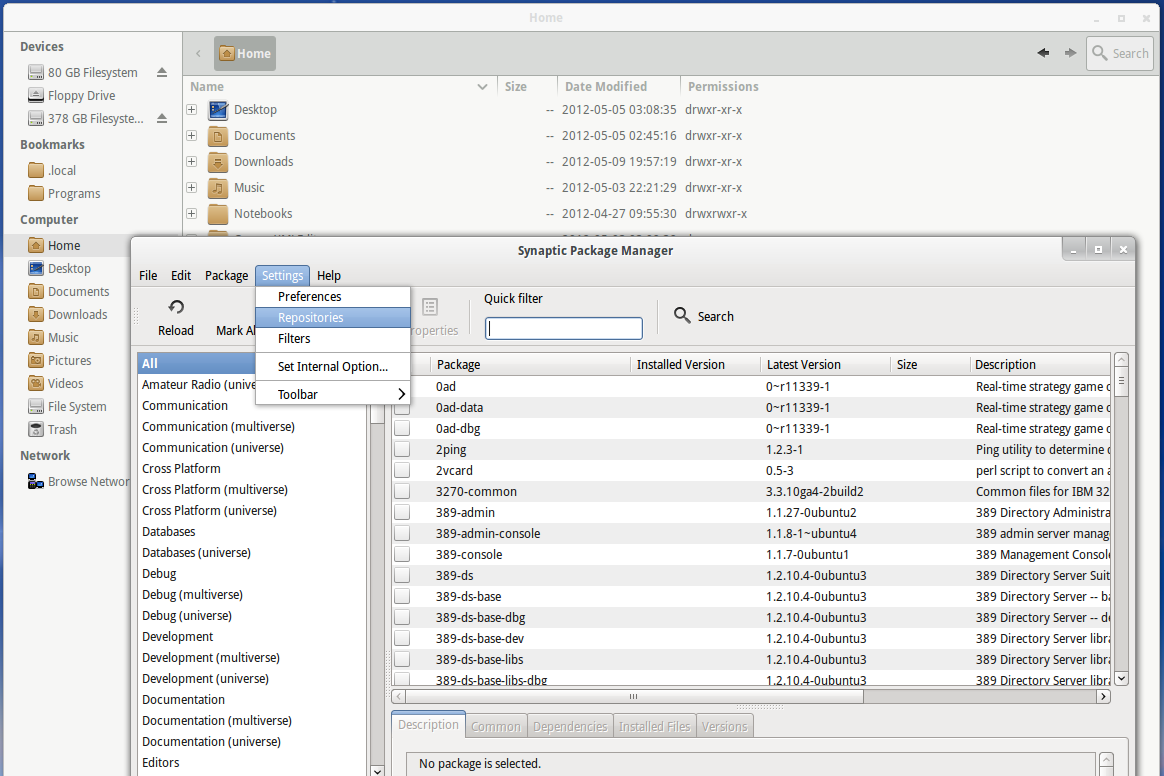Expand the Notebooks folder tree row
The height and width of the screenshot is (776, 1164).
[x=192, y=213]
